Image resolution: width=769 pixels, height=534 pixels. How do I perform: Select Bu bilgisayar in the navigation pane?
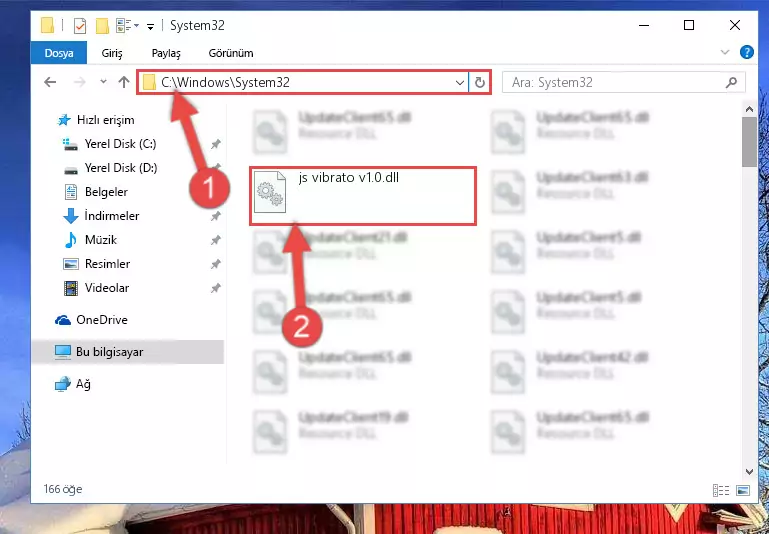tap(128, 352)
